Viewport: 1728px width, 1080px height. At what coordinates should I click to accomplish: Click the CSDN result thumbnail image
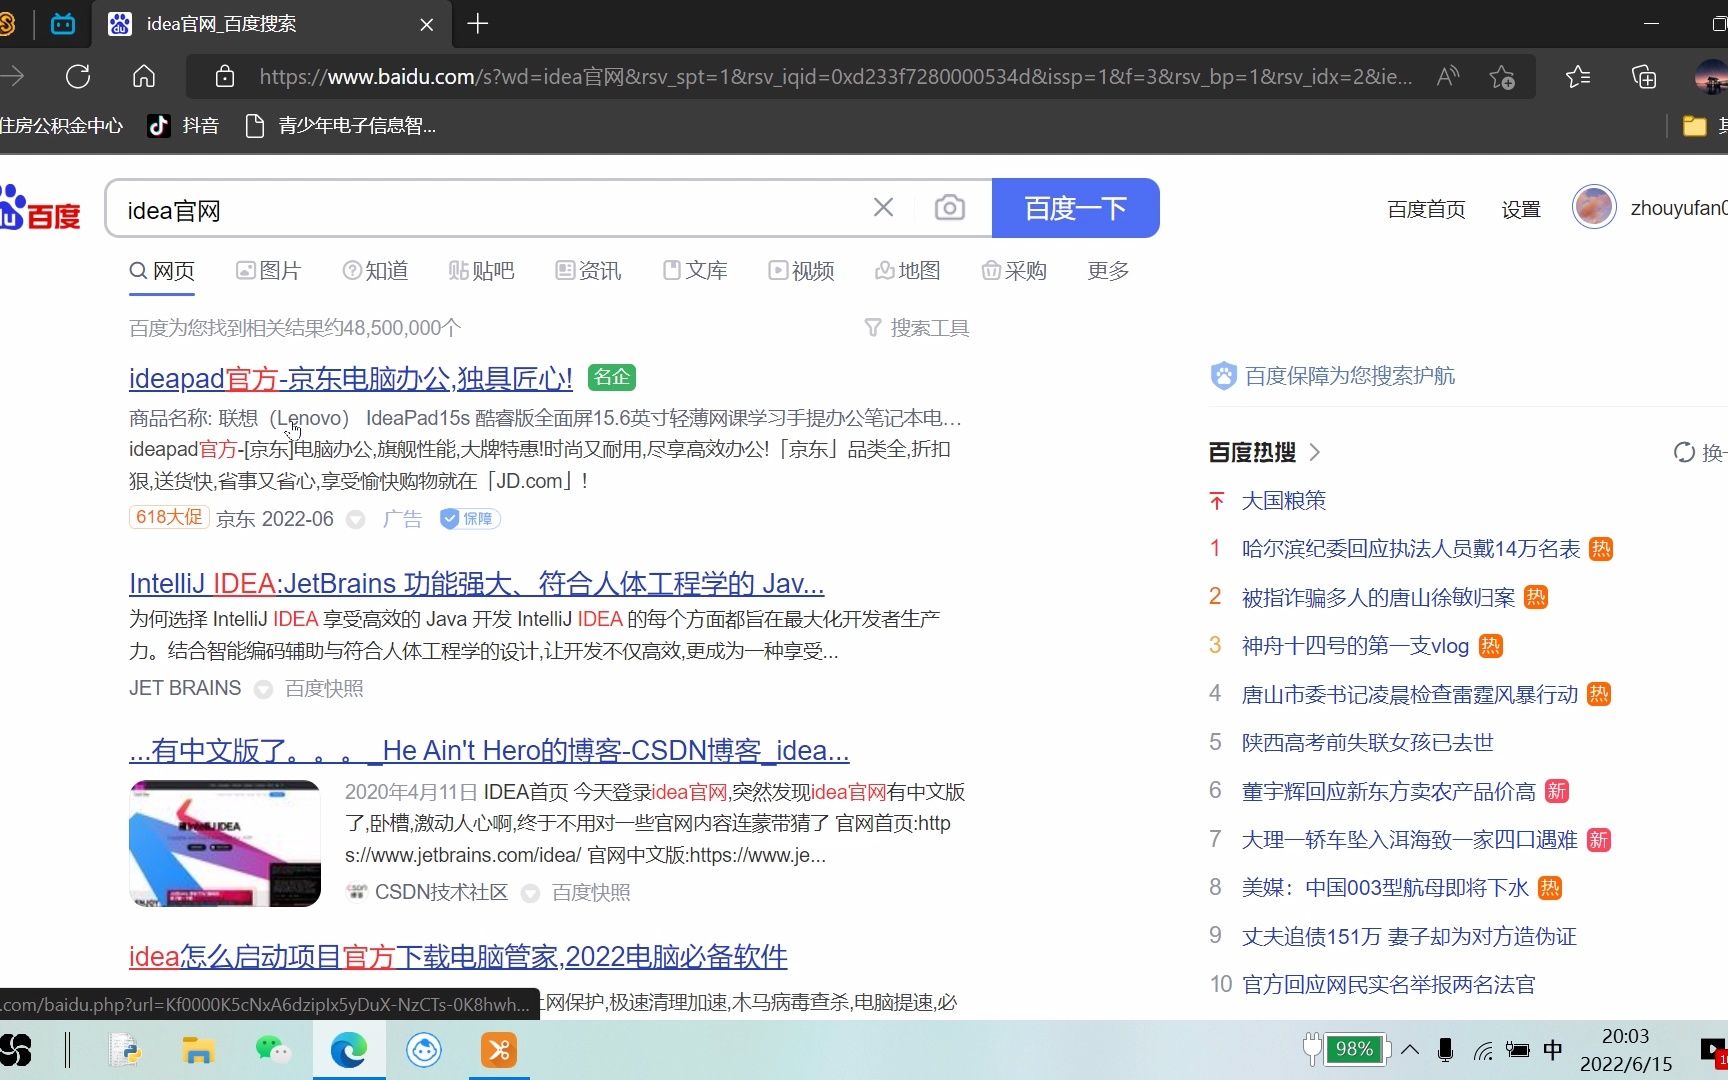(225, 843)
